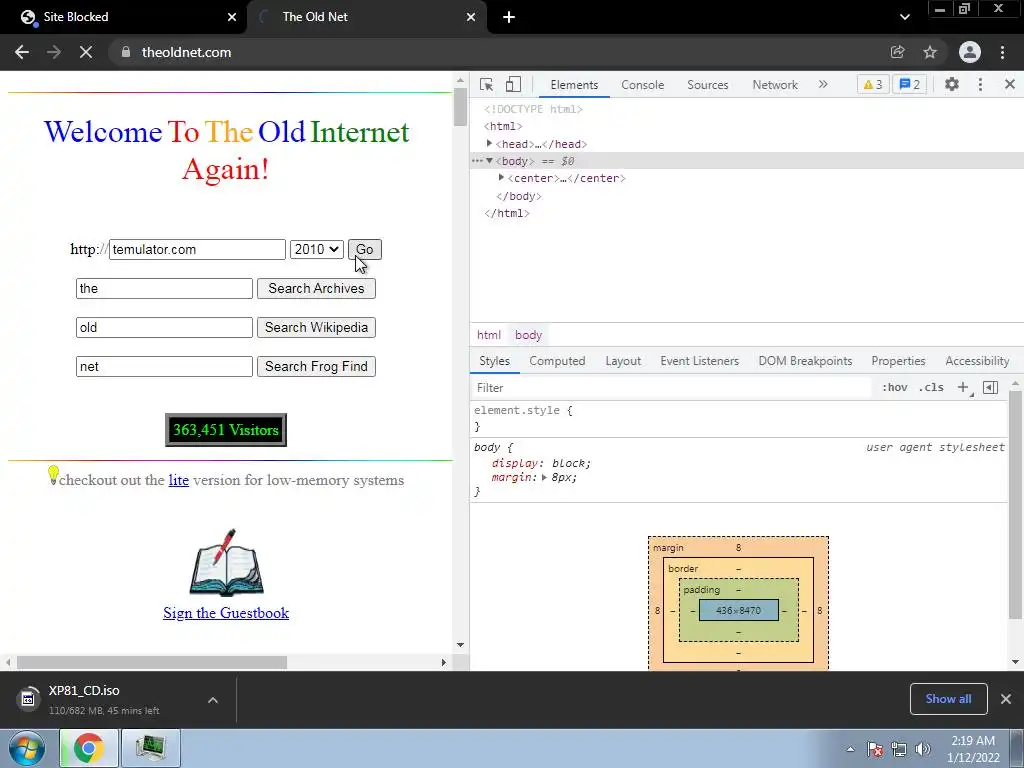Viewport: 1024px width, 768px height.
Task: Click the Sign the Guestbook link
Action: coord(226,613)
